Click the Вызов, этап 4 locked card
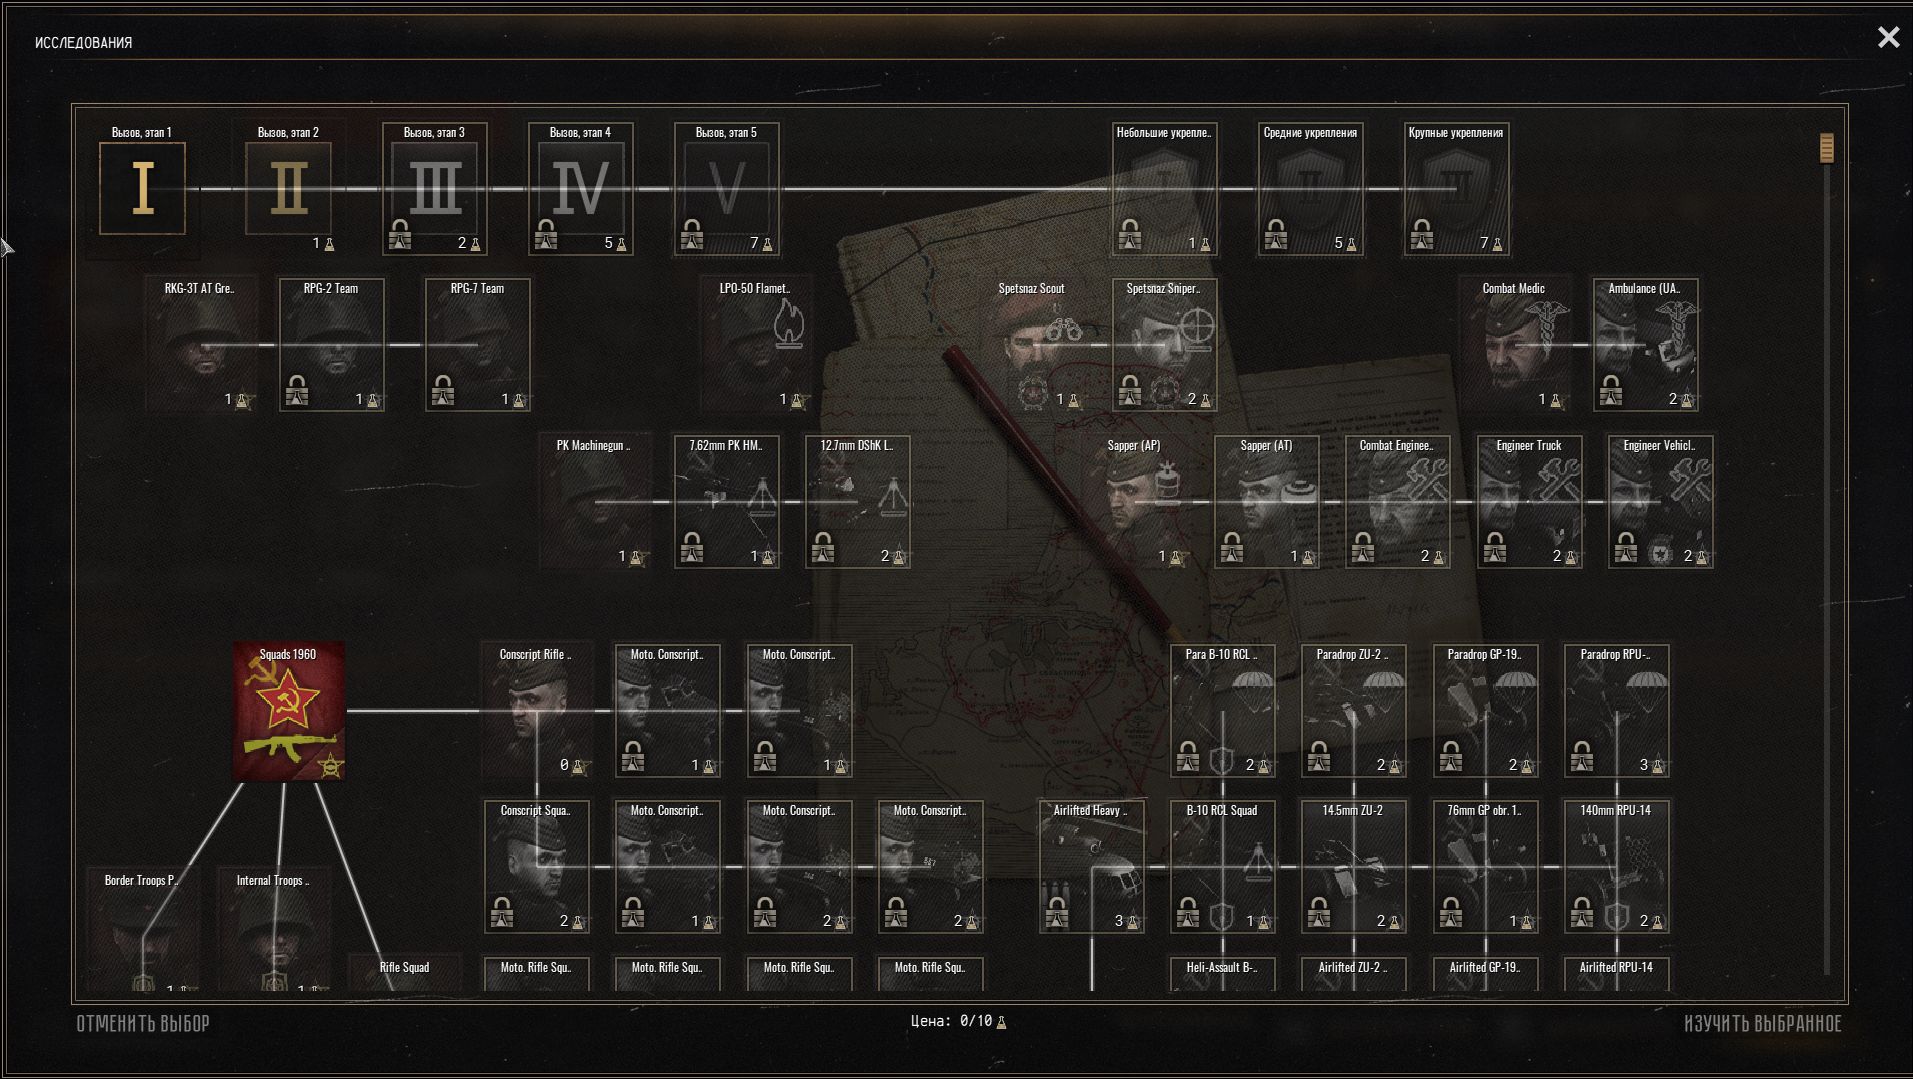The height and width of the screenshot is (1079, 1913). point(581,188)
